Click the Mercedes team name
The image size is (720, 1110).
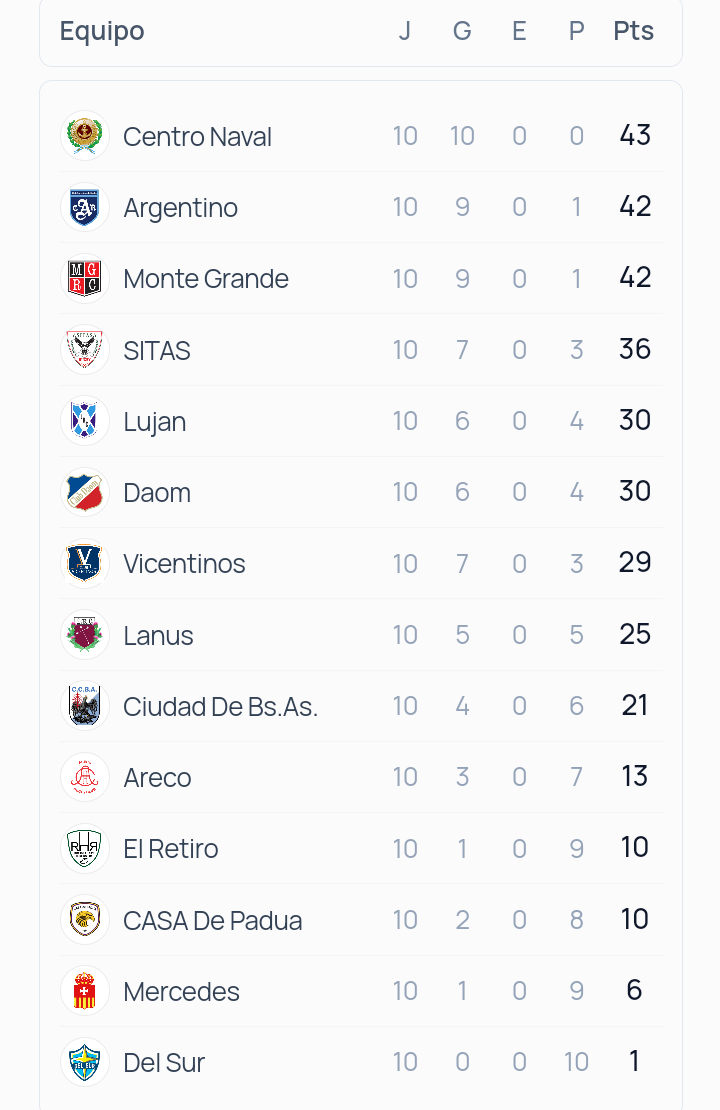[181, 992]
